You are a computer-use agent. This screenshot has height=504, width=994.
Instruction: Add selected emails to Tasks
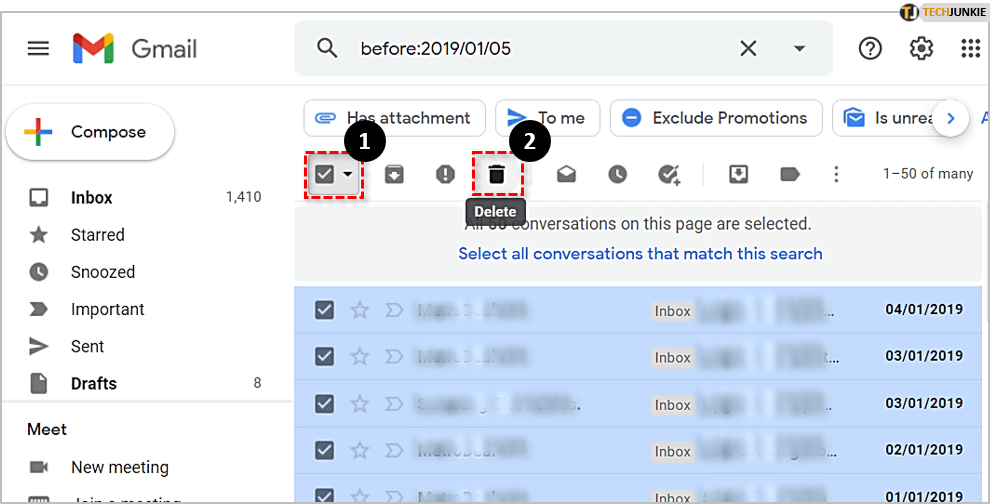(x=669, y=175)
